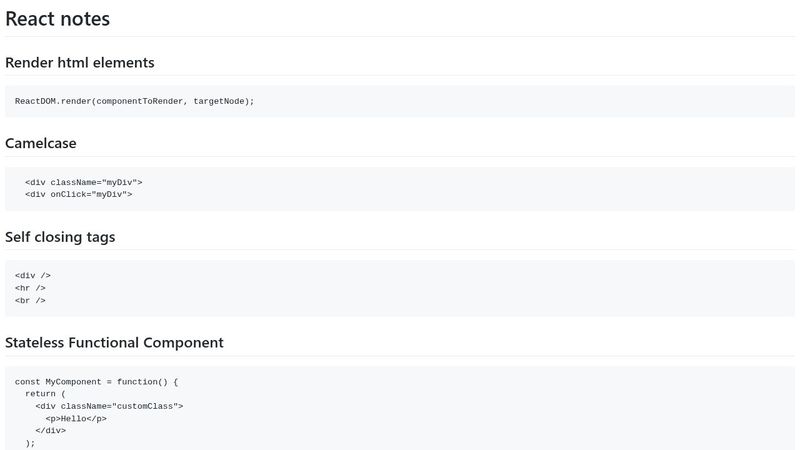Click the "<hr />" code line
This screenshot has height=450, width=800.
point(30,288)
